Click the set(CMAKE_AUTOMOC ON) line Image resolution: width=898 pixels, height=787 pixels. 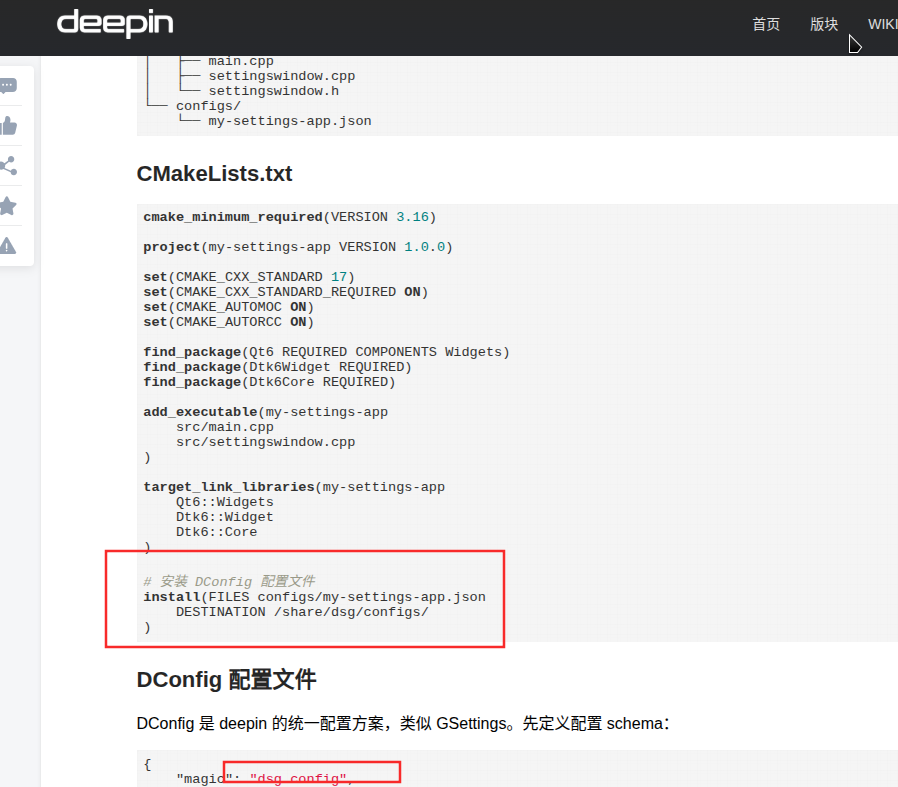pos(229,307)
